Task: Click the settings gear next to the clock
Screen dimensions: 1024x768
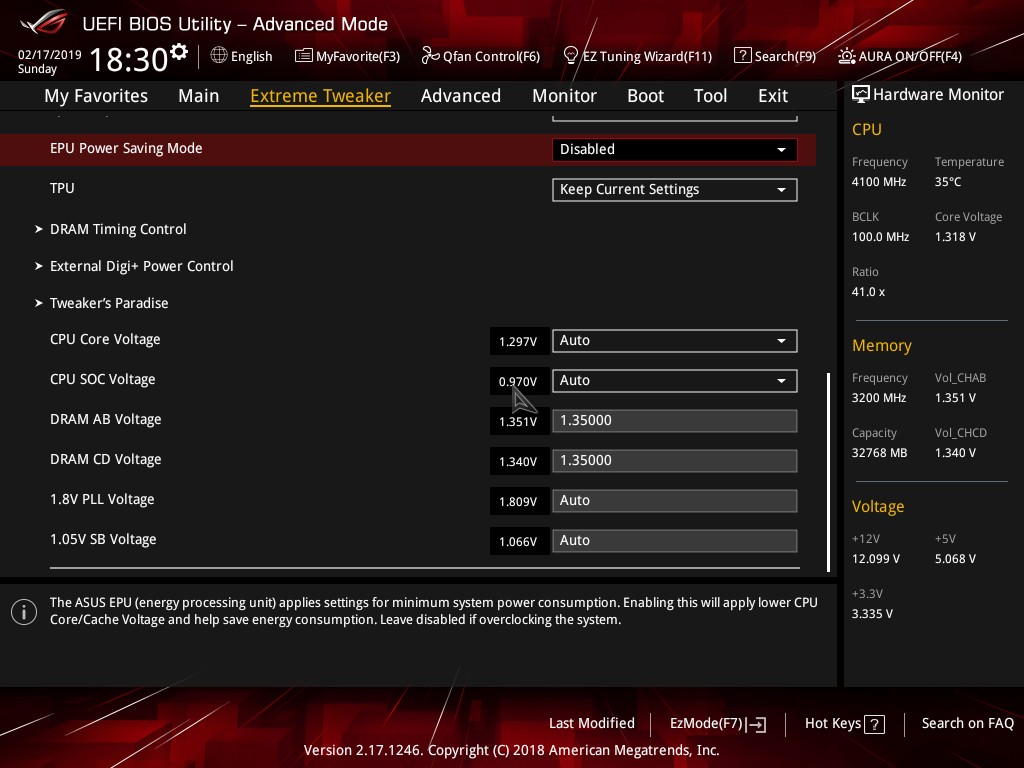Action: 179,51
